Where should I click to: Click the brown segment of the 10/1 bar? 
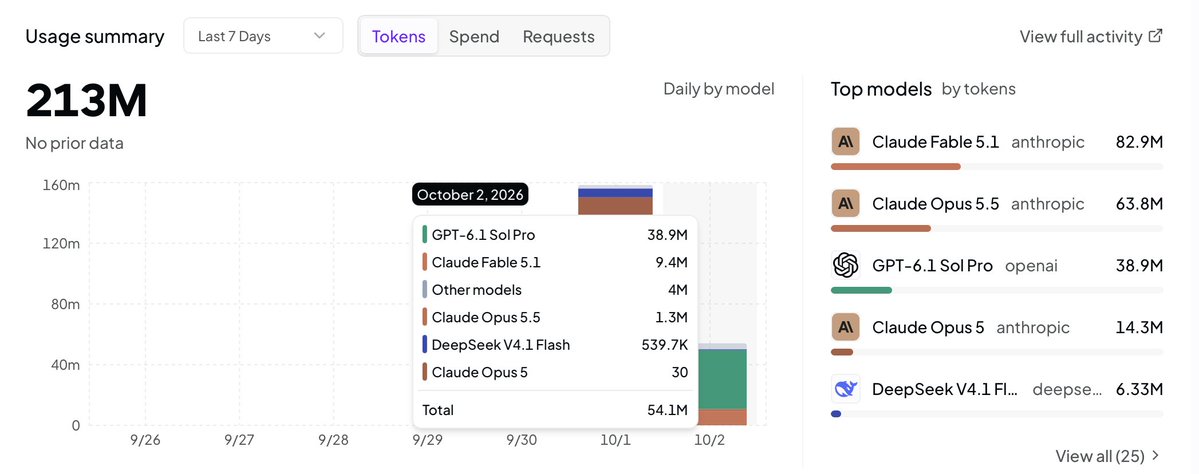[616, 206]
